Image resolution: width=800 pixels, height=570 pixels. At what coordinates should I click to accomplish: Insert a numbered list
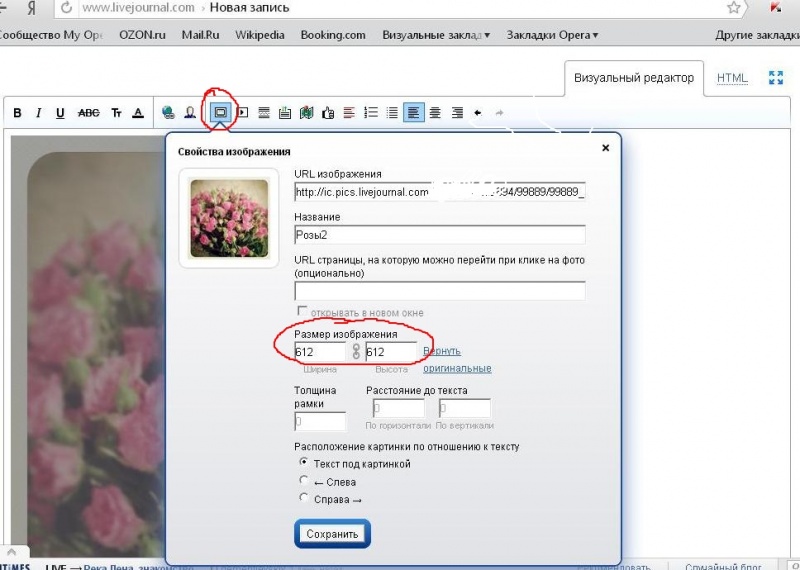point(371,113)
